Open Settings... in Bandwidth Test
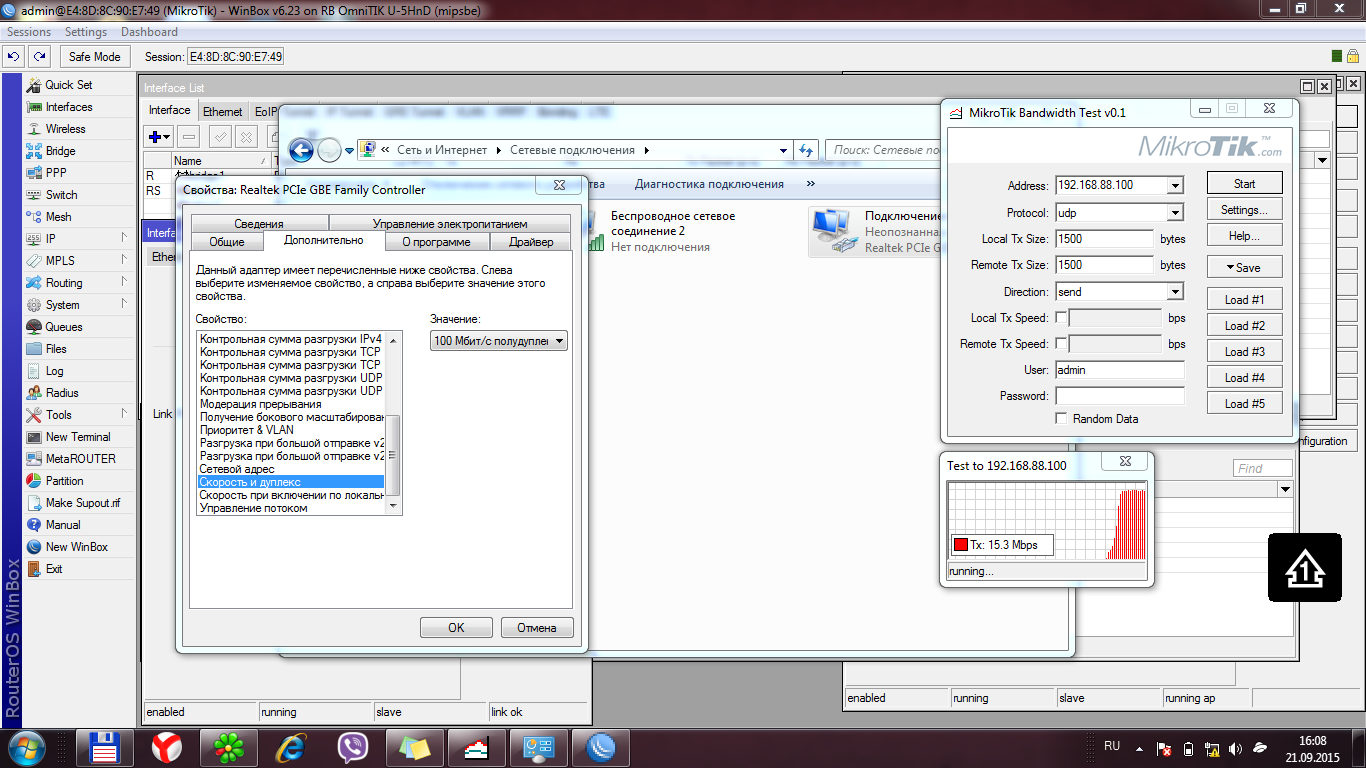 click(1244, 210)
